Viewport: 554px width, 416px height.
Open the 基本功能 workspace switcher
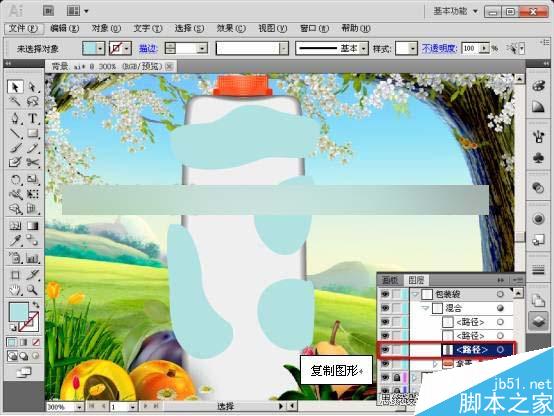coord(456,11)
